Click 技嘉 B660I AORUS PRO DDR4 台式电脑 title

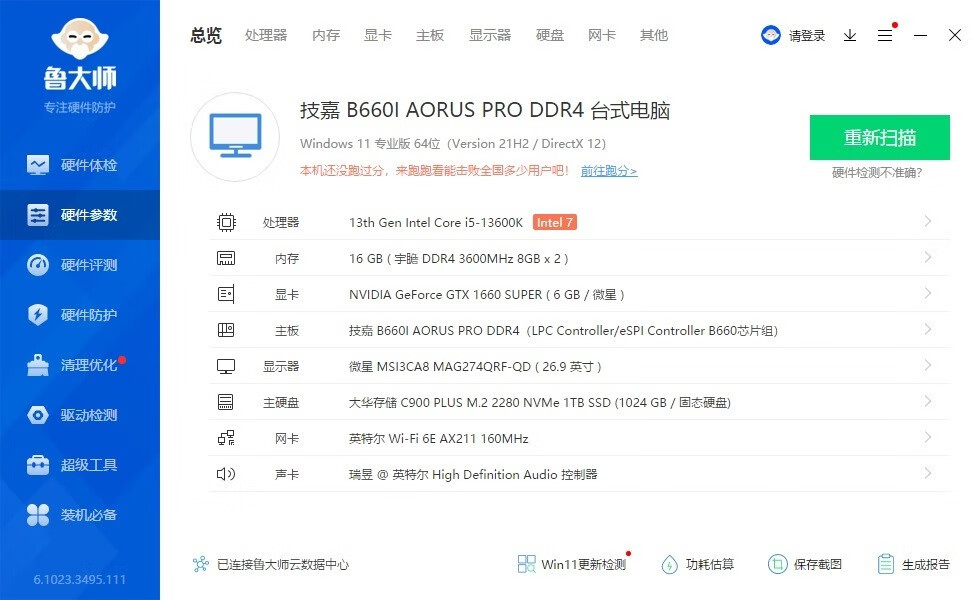tap(485, 111)
